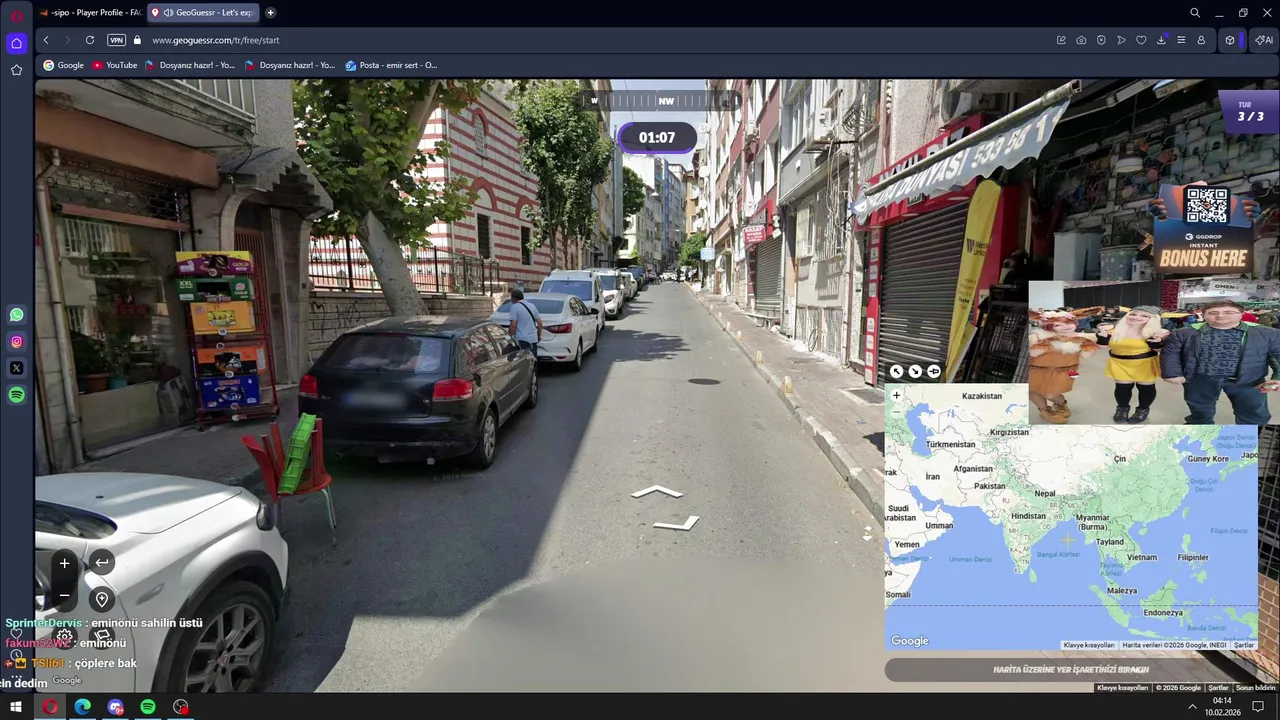Screen dimensions: 1280x720
Task: Open X (Twitter) in Opera sidebar
Action: click(16, 368)
